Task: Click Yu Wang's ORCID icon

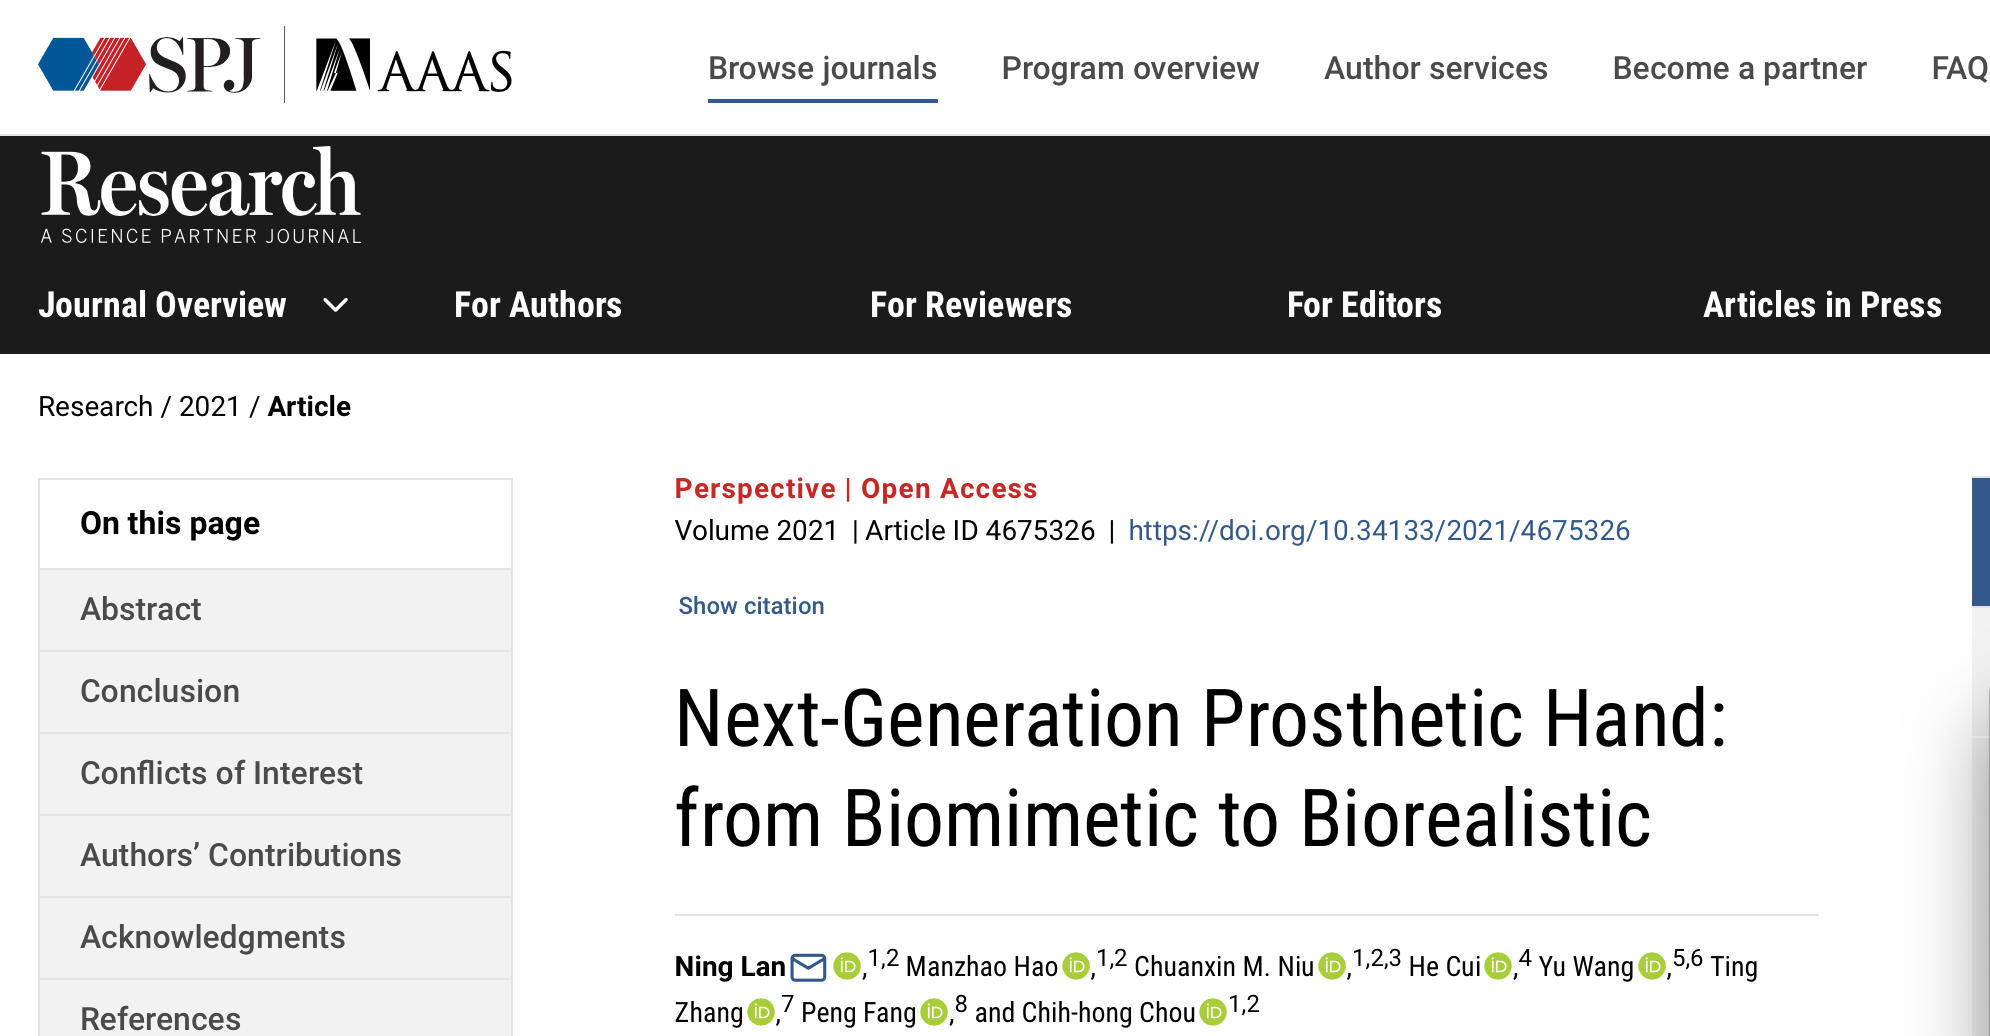Action: (1652, 966)
